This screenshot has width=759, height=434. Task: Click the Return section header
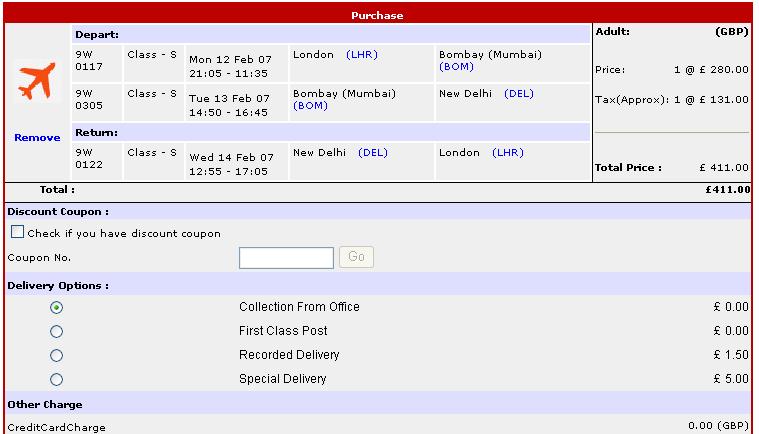(97, 132)
